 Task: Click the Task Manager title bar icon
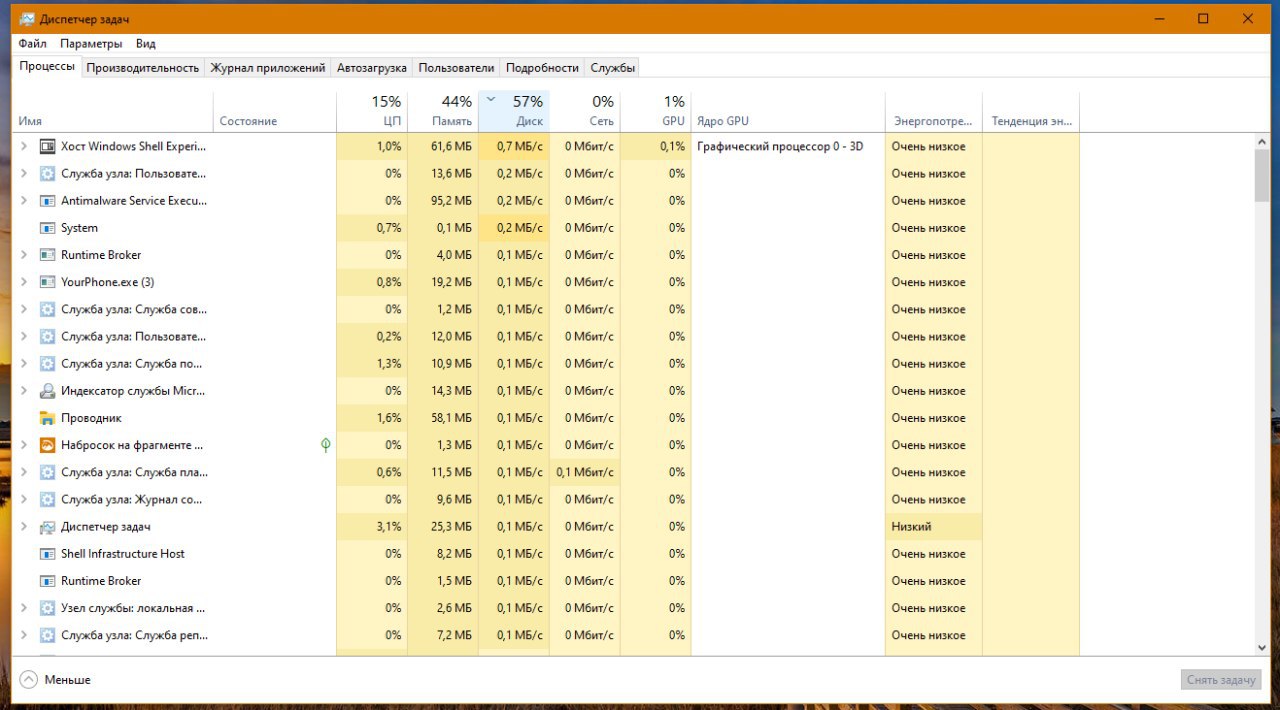[27, 19]
